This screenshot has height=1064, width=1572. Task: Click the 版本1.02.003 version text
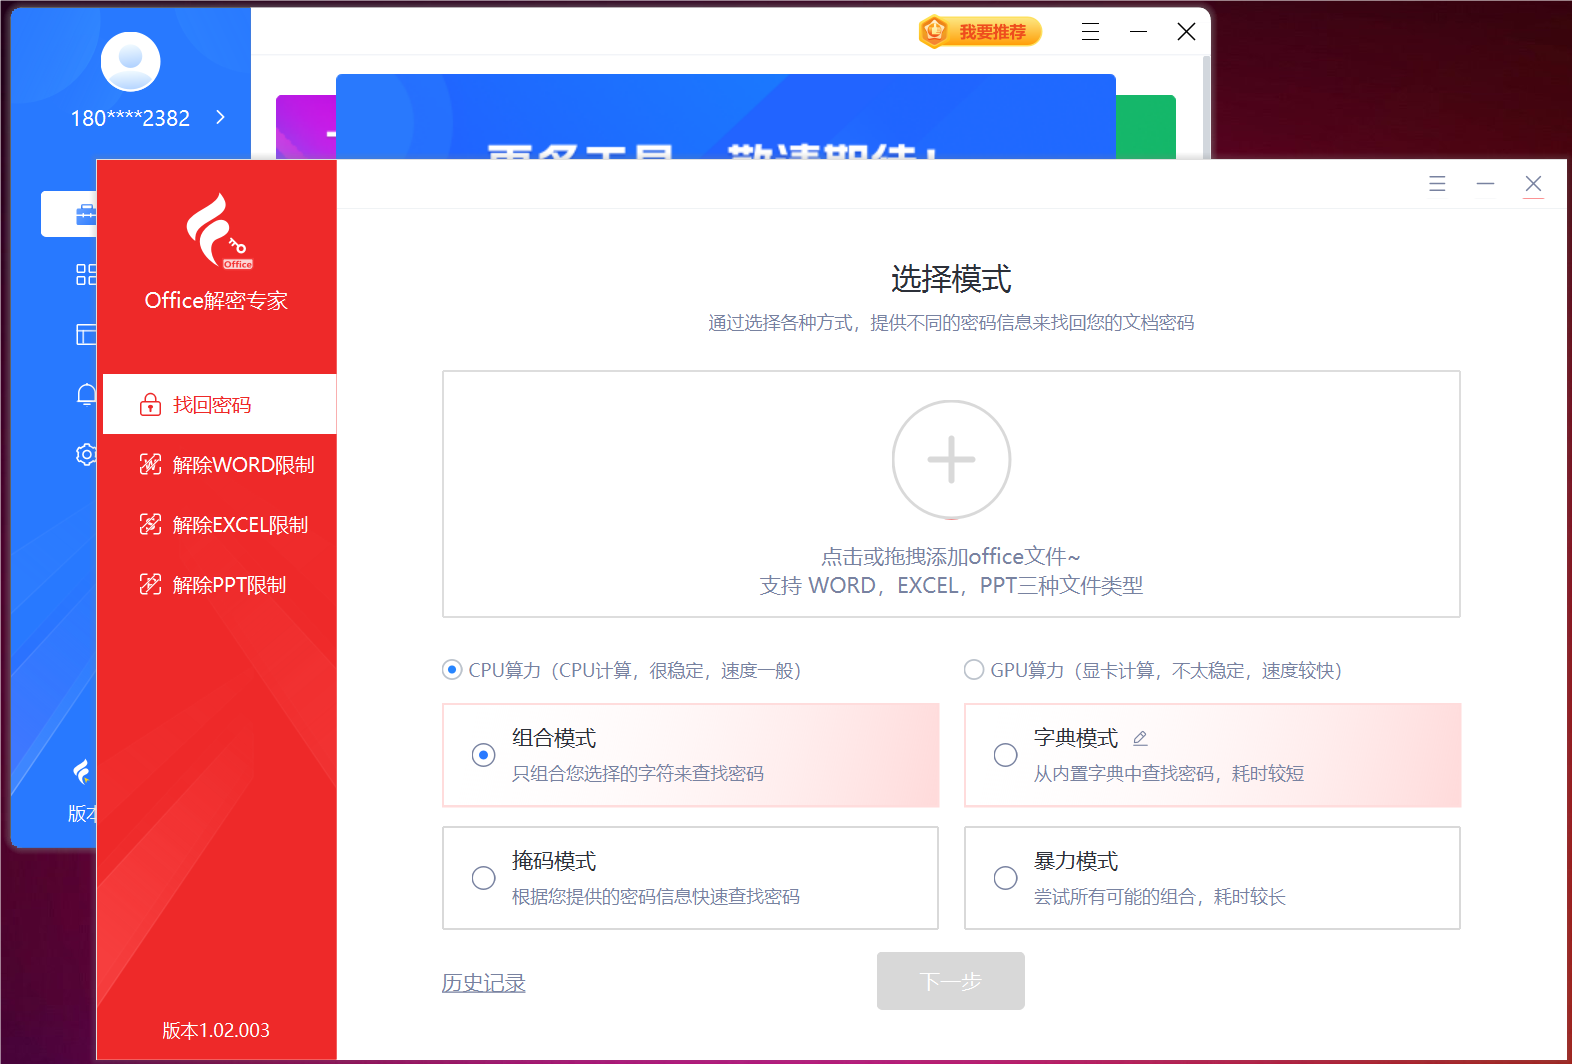click(216, 1030)
